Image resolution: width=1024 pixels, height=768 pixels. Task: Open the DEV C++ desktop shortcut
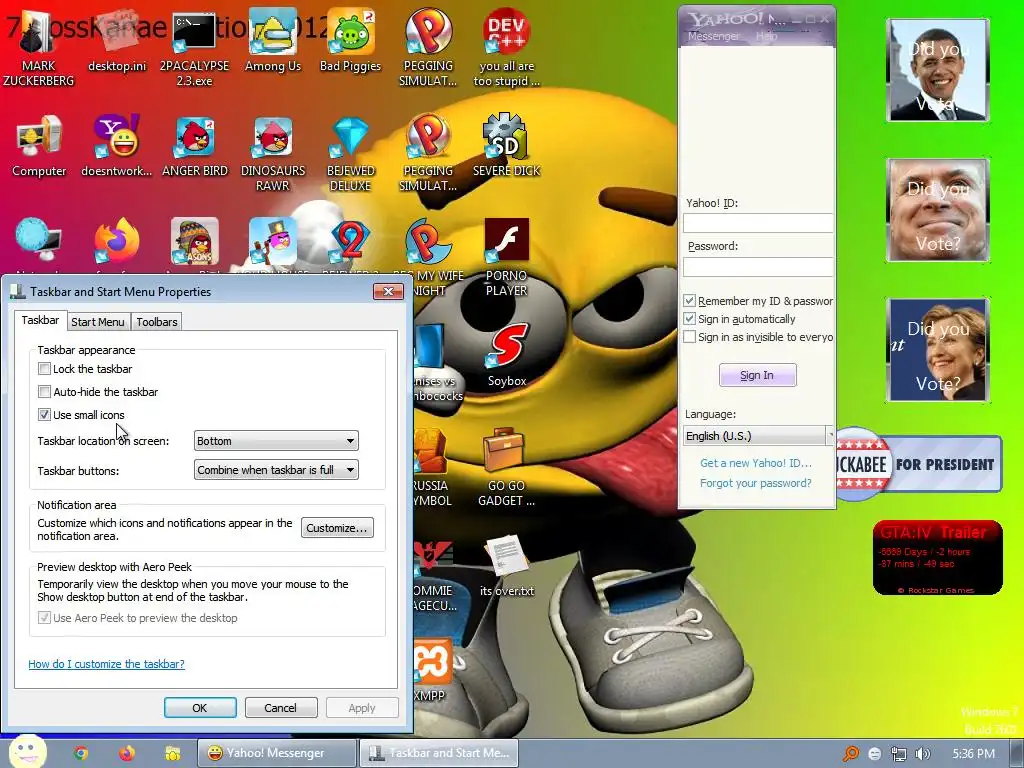[506, 49]
